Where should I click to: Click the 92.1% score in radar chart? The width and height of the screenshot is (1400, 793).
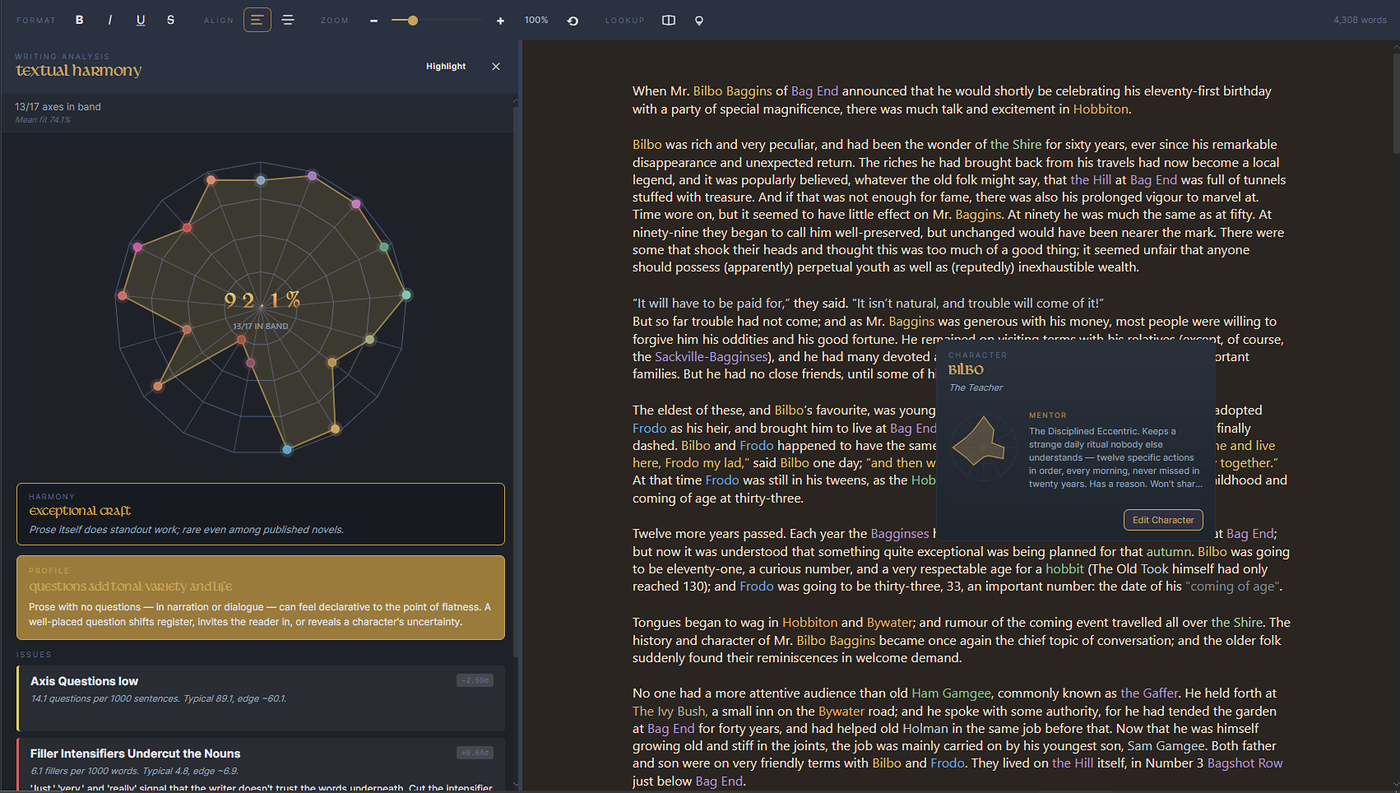262,300
